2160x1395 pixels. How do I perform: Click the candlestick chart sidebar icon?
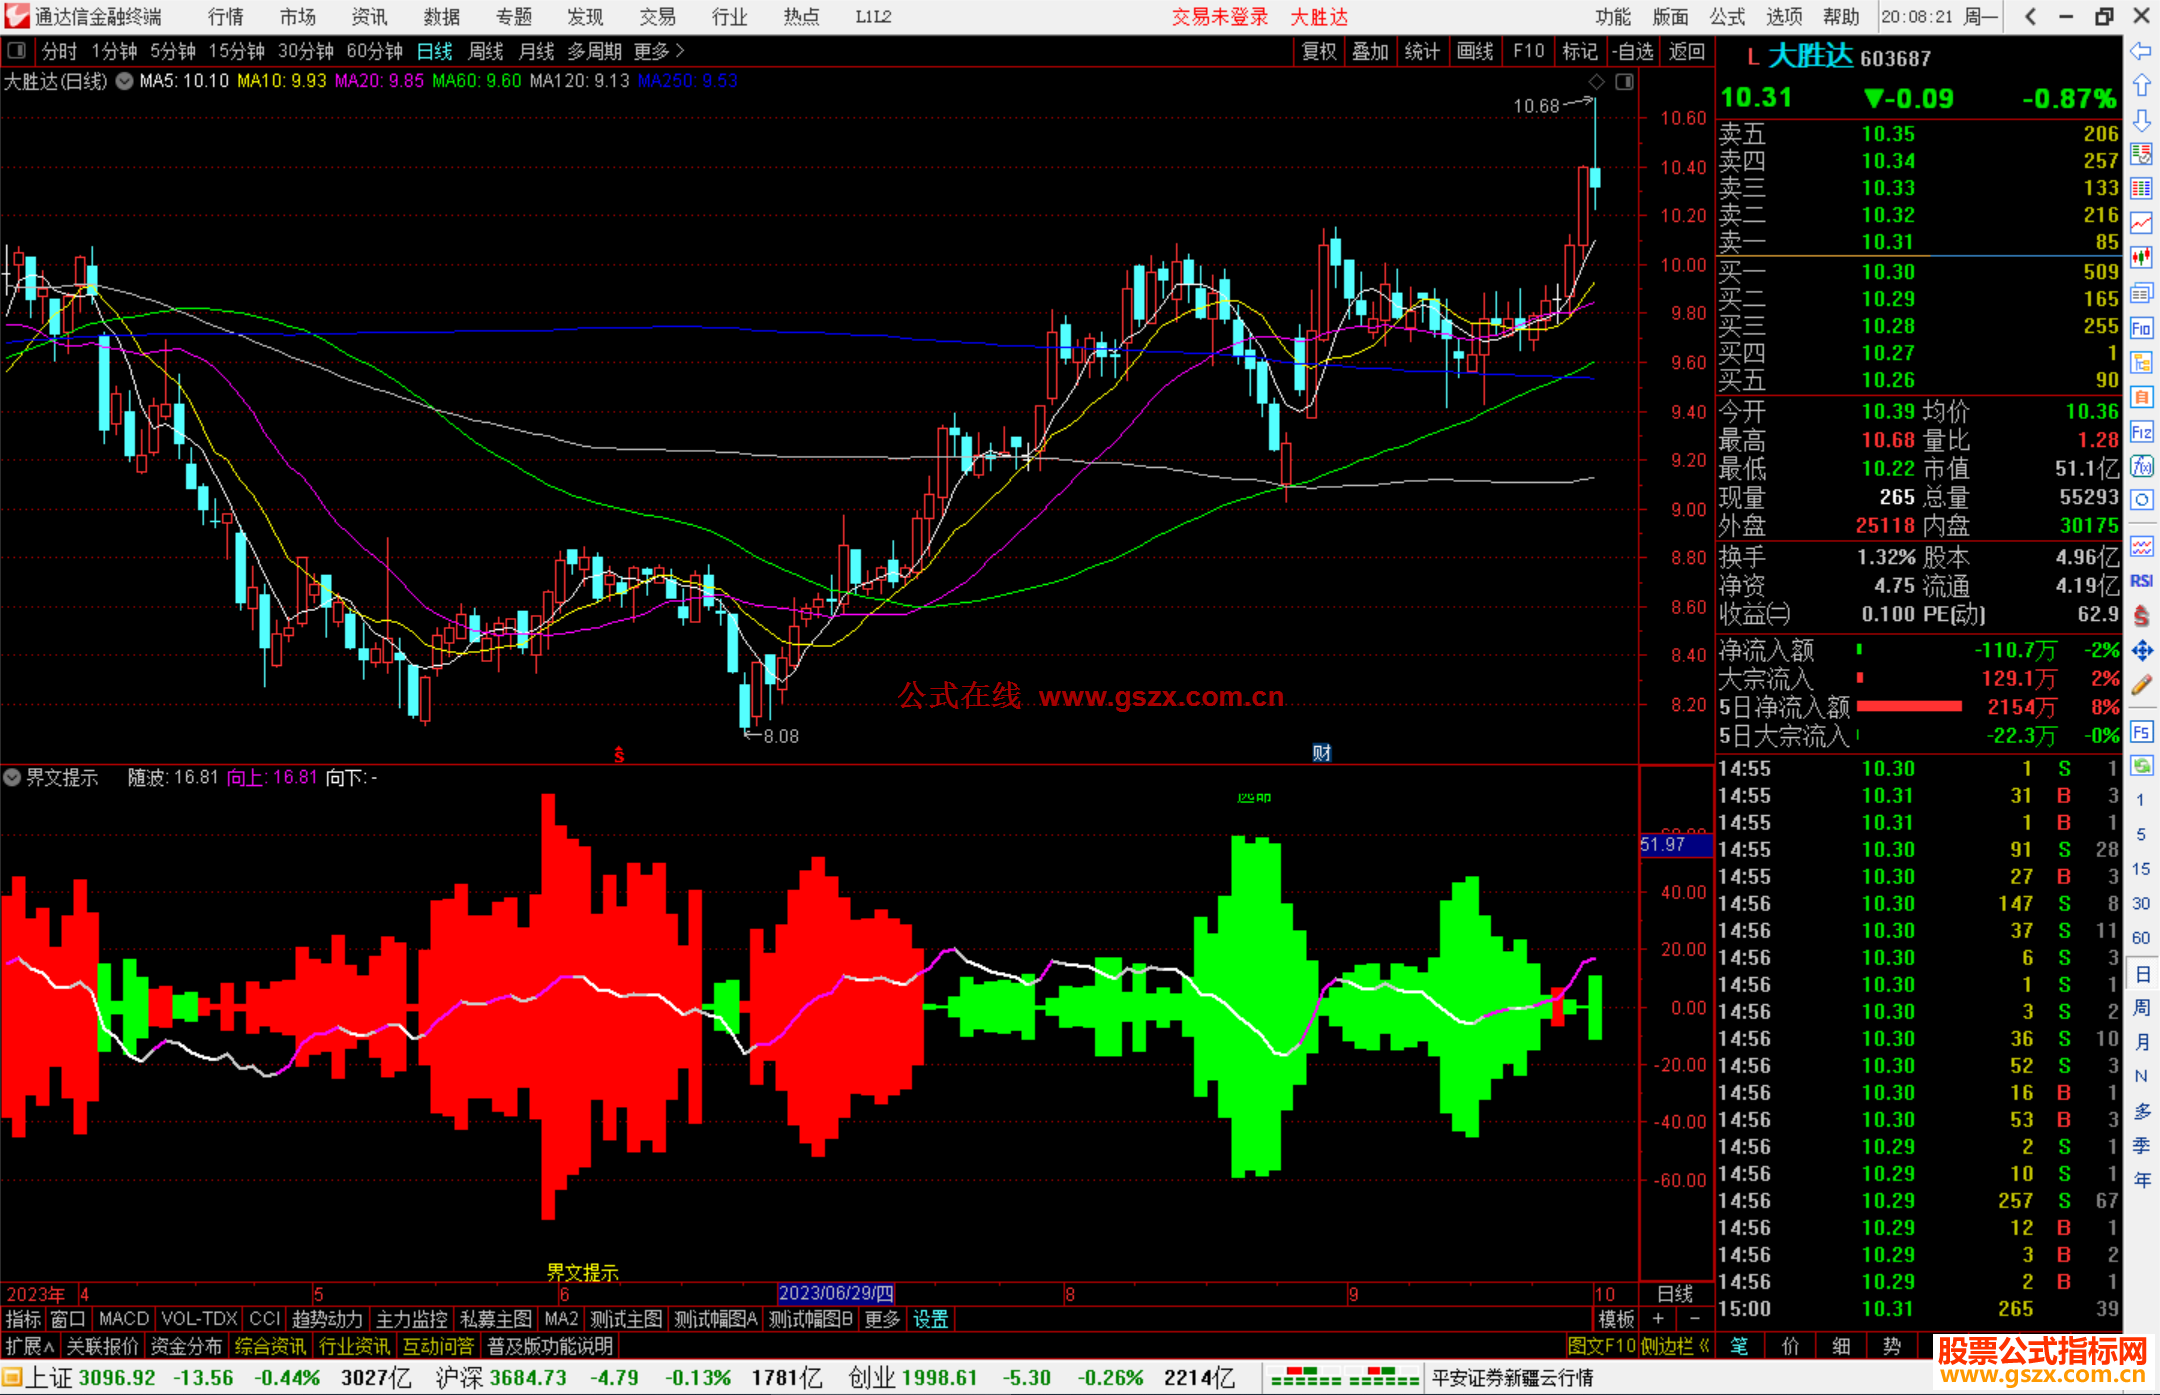pyautogui.click(x=2141, y=258)
